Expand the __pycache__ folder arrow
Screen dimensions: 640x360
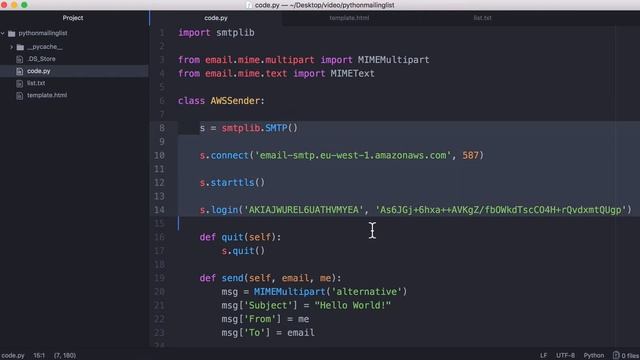11,47
